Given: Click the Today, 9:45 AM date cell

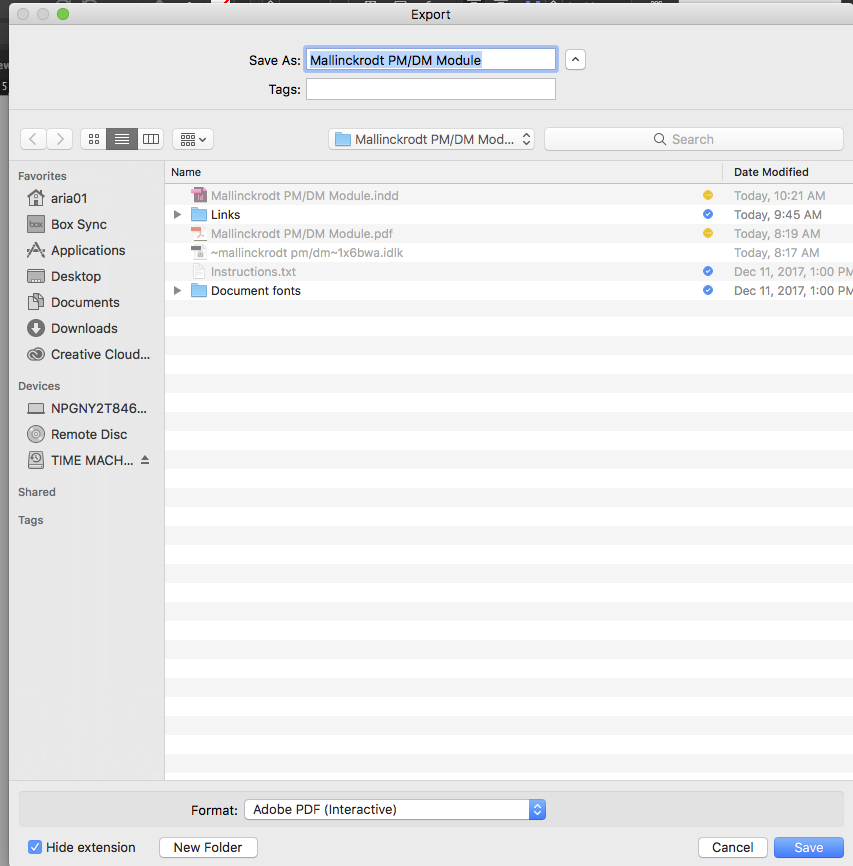Looking at the screenshot, I should (x=778, y=214).
